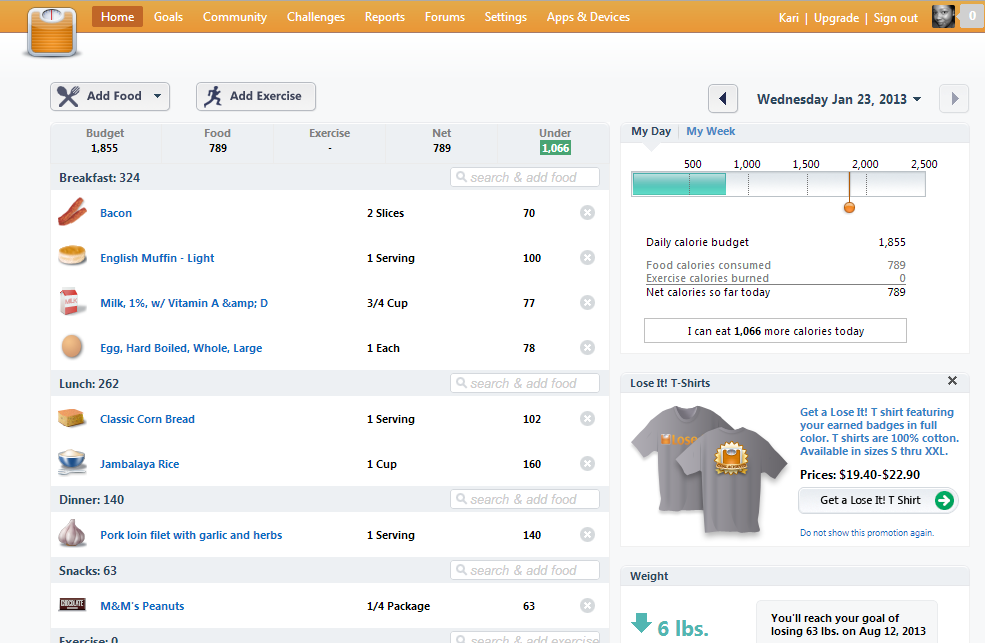Delete the Egg, Hard Boiled entry
985x643 pixels.
[x=587, y=348]
